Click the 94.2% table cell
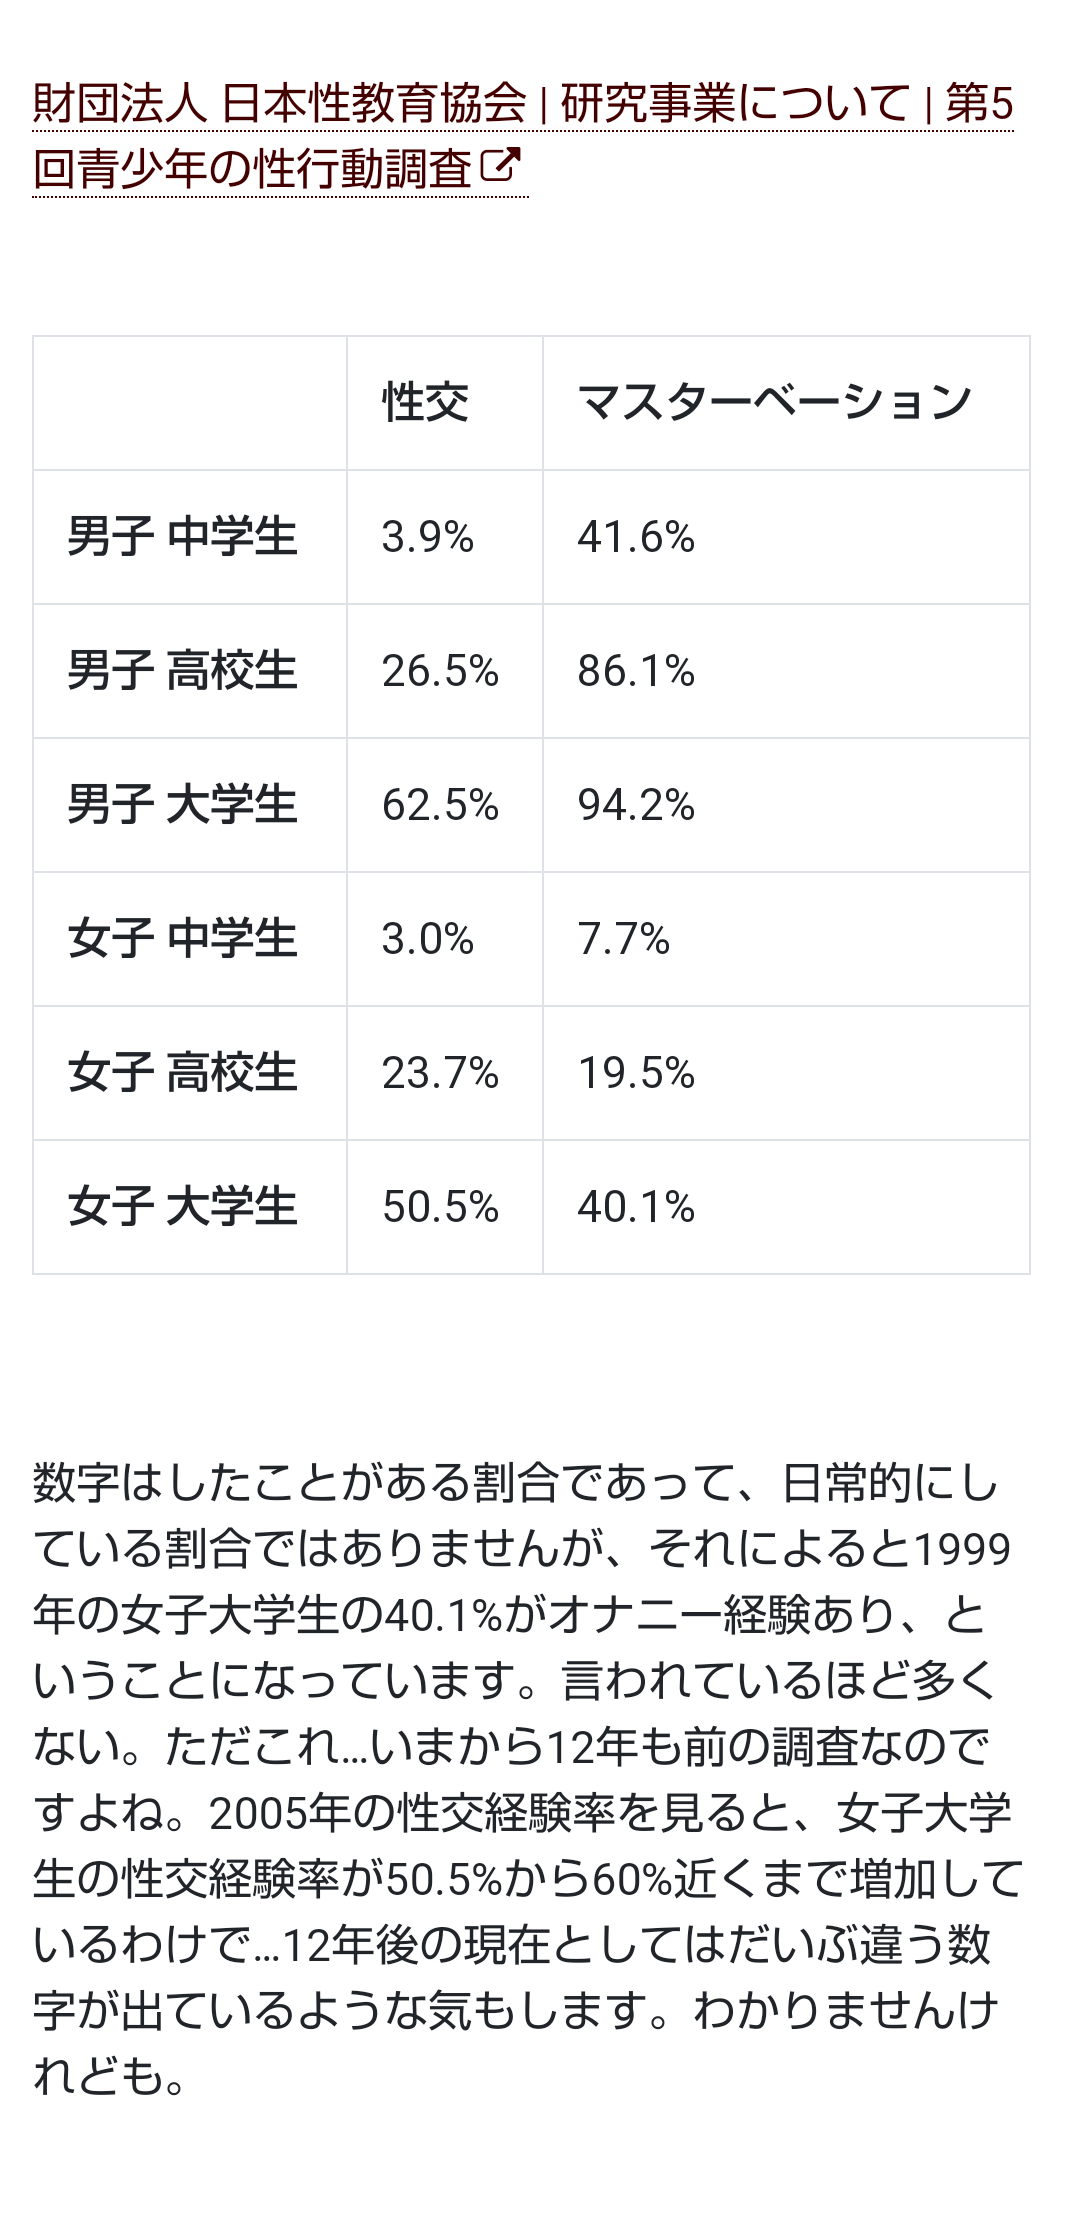Viewport: 1071px width, 2226px height. [x=786, y=805]
